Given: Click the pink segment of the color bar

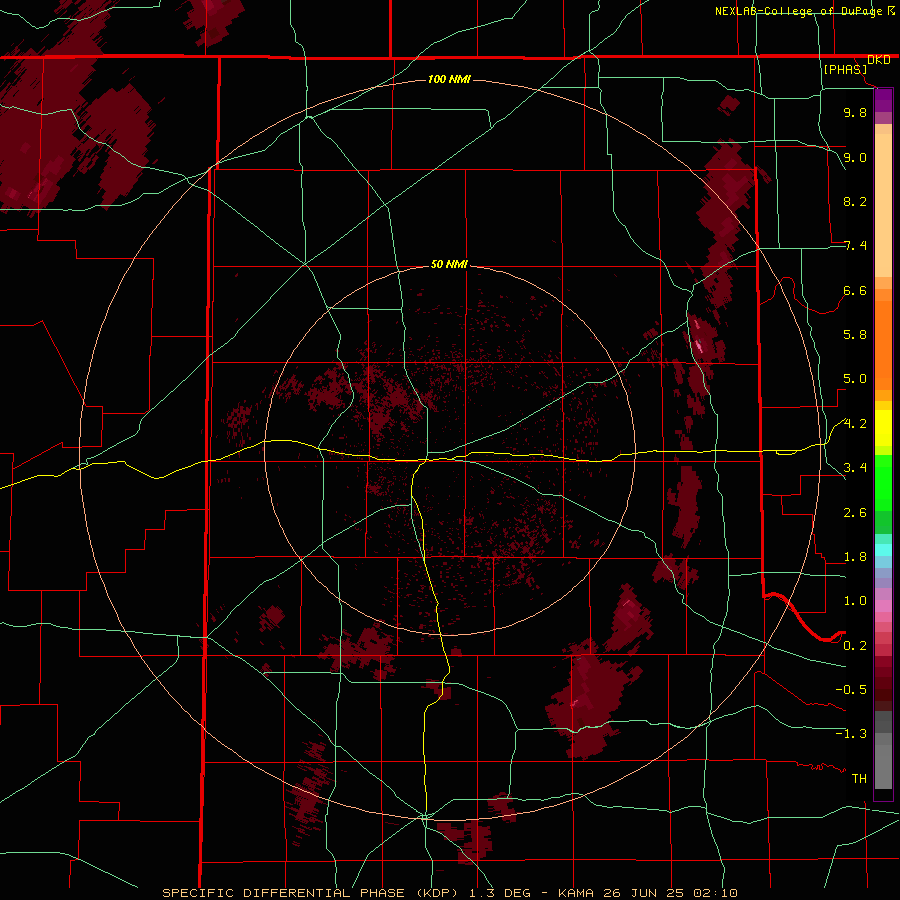Looking at the screenshot, I should 883,606.
